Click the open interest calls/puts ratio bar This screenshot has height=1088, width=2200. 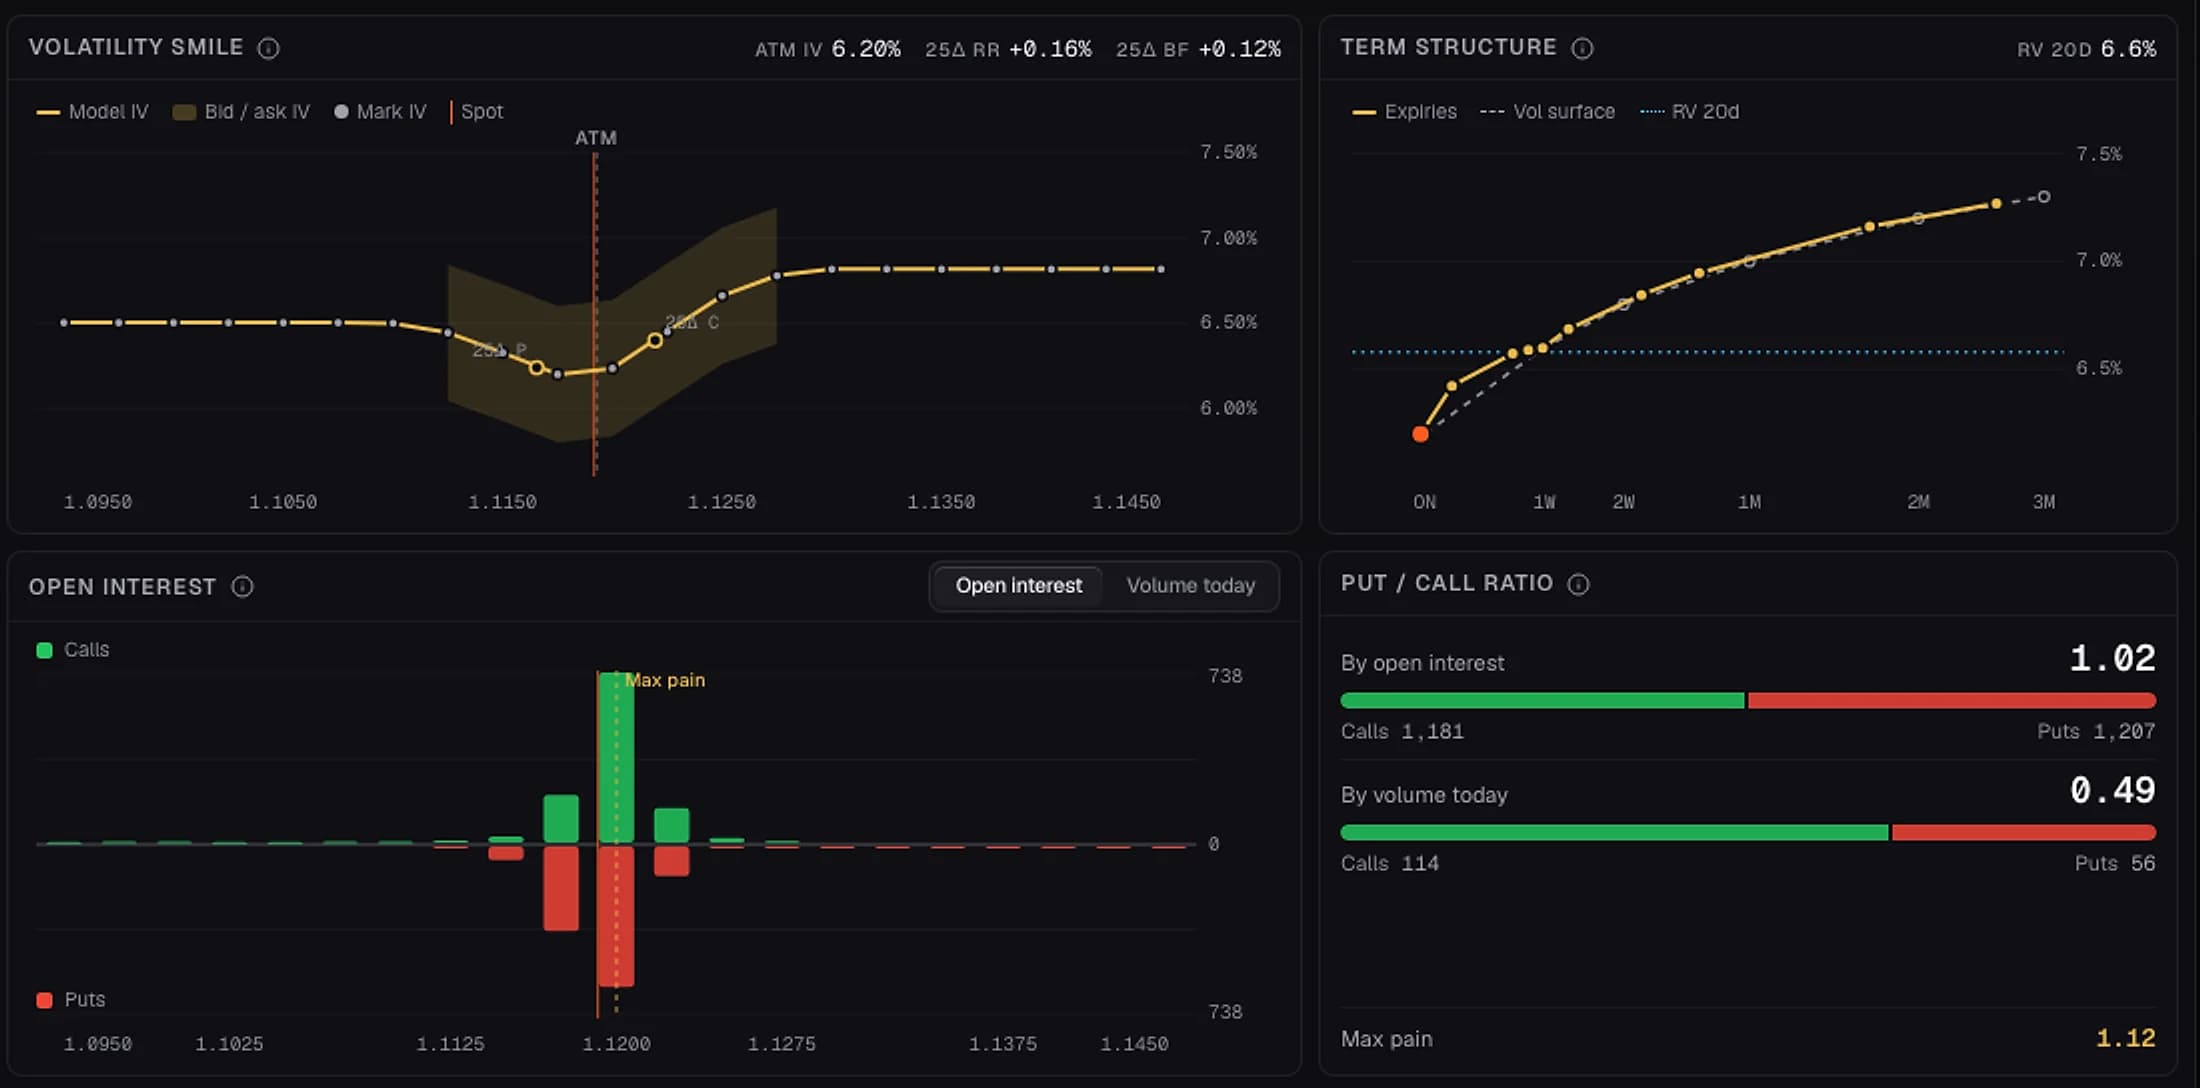[1748, 701]
